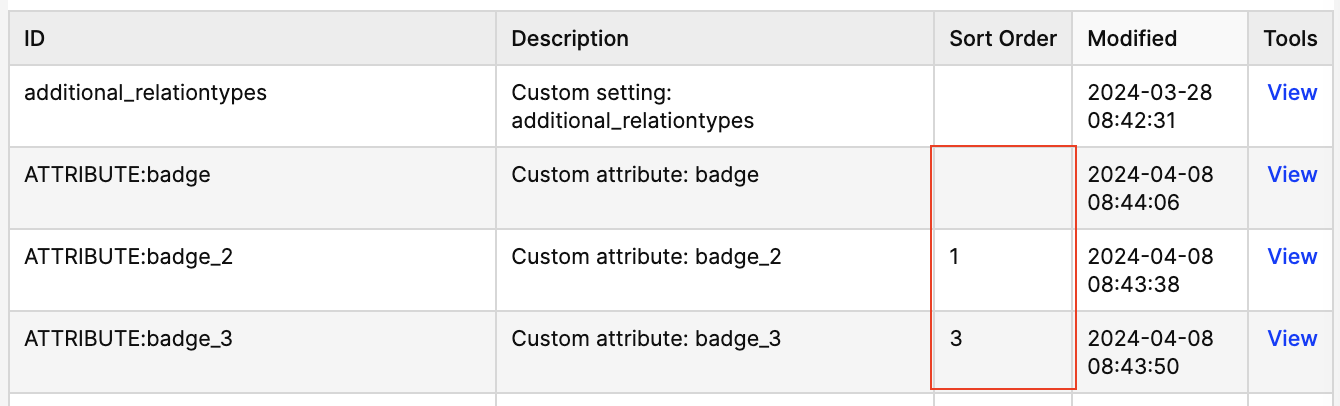The width and height of the screenshot is (1340, 406).
Task: Select modified date 2024-03-28 08:42:31
Action: tap(1149, 106)
